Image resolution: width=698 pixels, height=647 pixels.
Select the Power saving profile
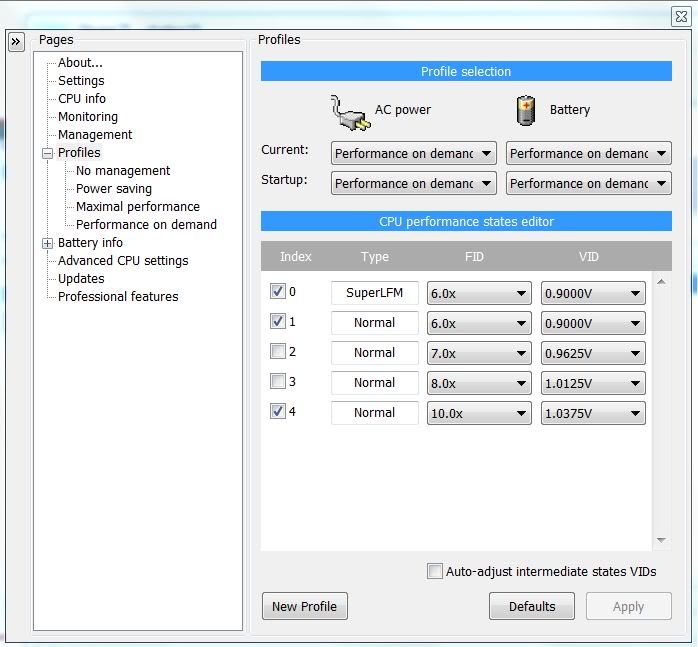(114, 189)
